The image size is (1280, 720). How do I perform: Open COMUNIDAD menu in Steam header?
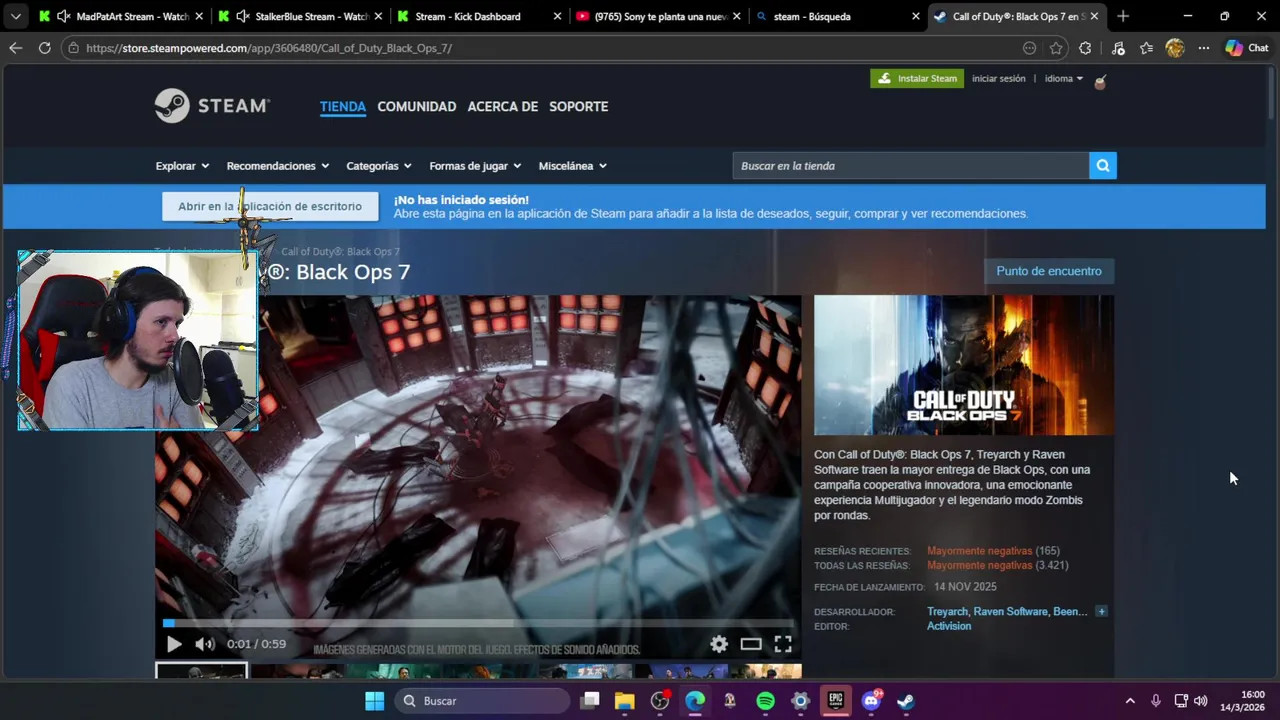(x=417, y=107)
